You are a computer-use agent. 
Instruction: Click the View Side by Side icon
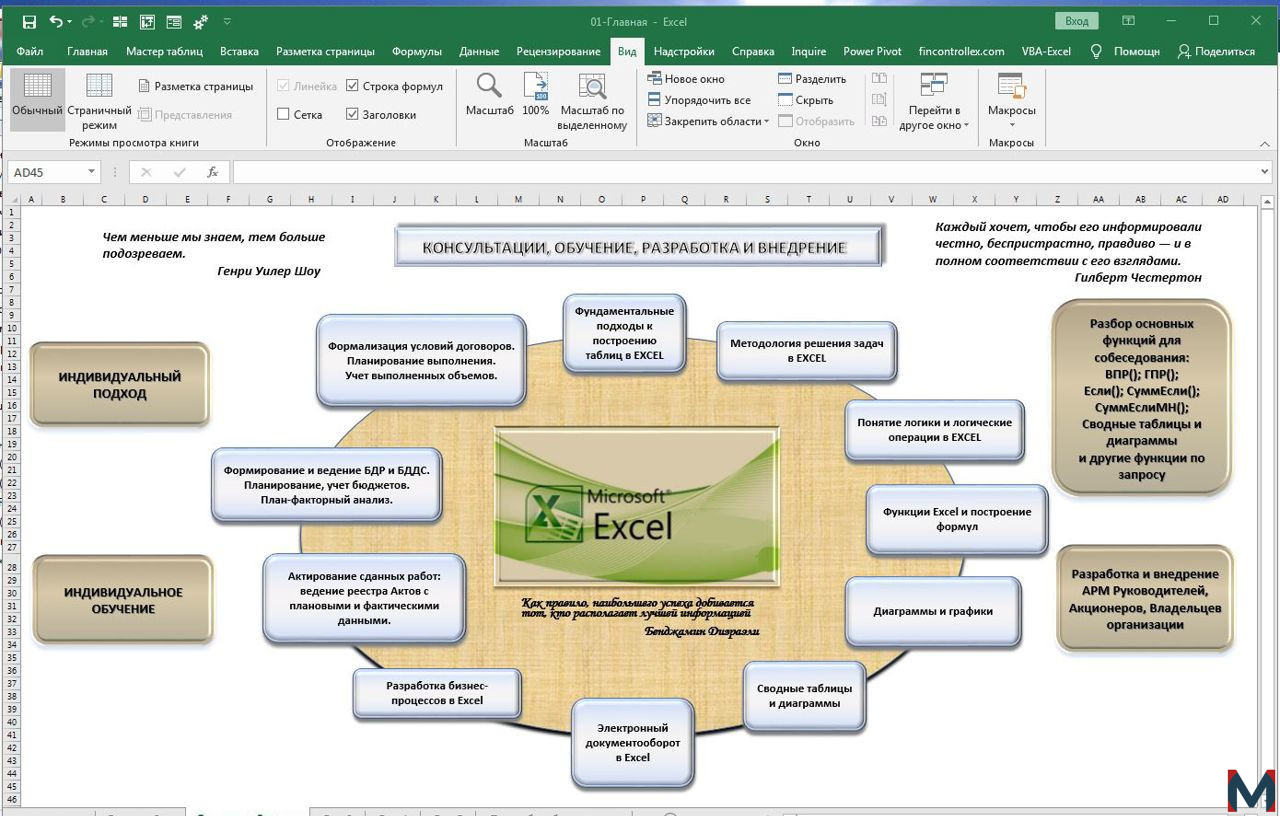coord(879,78)
